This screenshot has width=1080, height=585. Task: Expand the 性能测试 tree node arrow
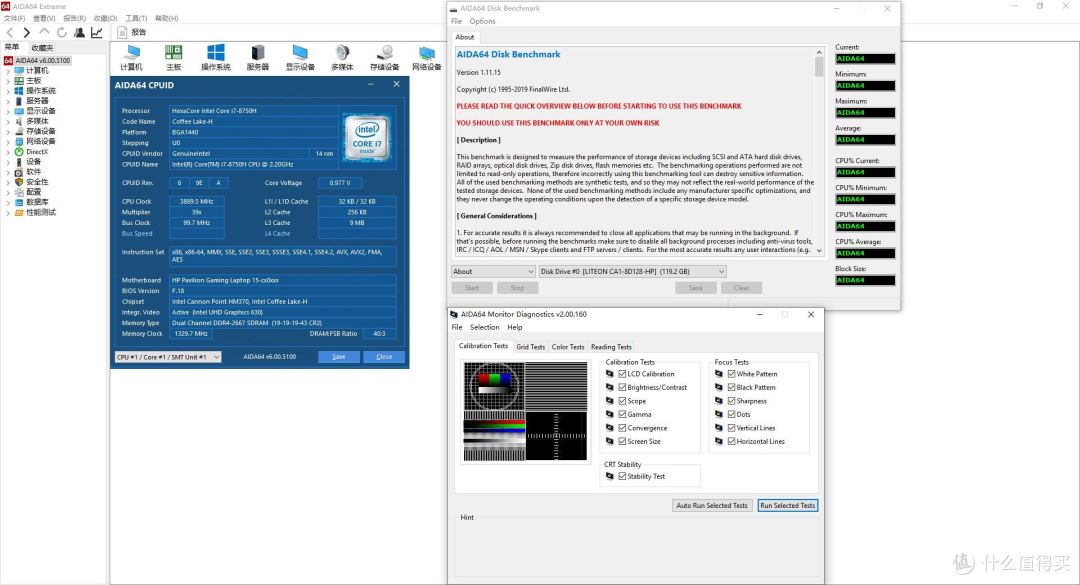point(8,212)
